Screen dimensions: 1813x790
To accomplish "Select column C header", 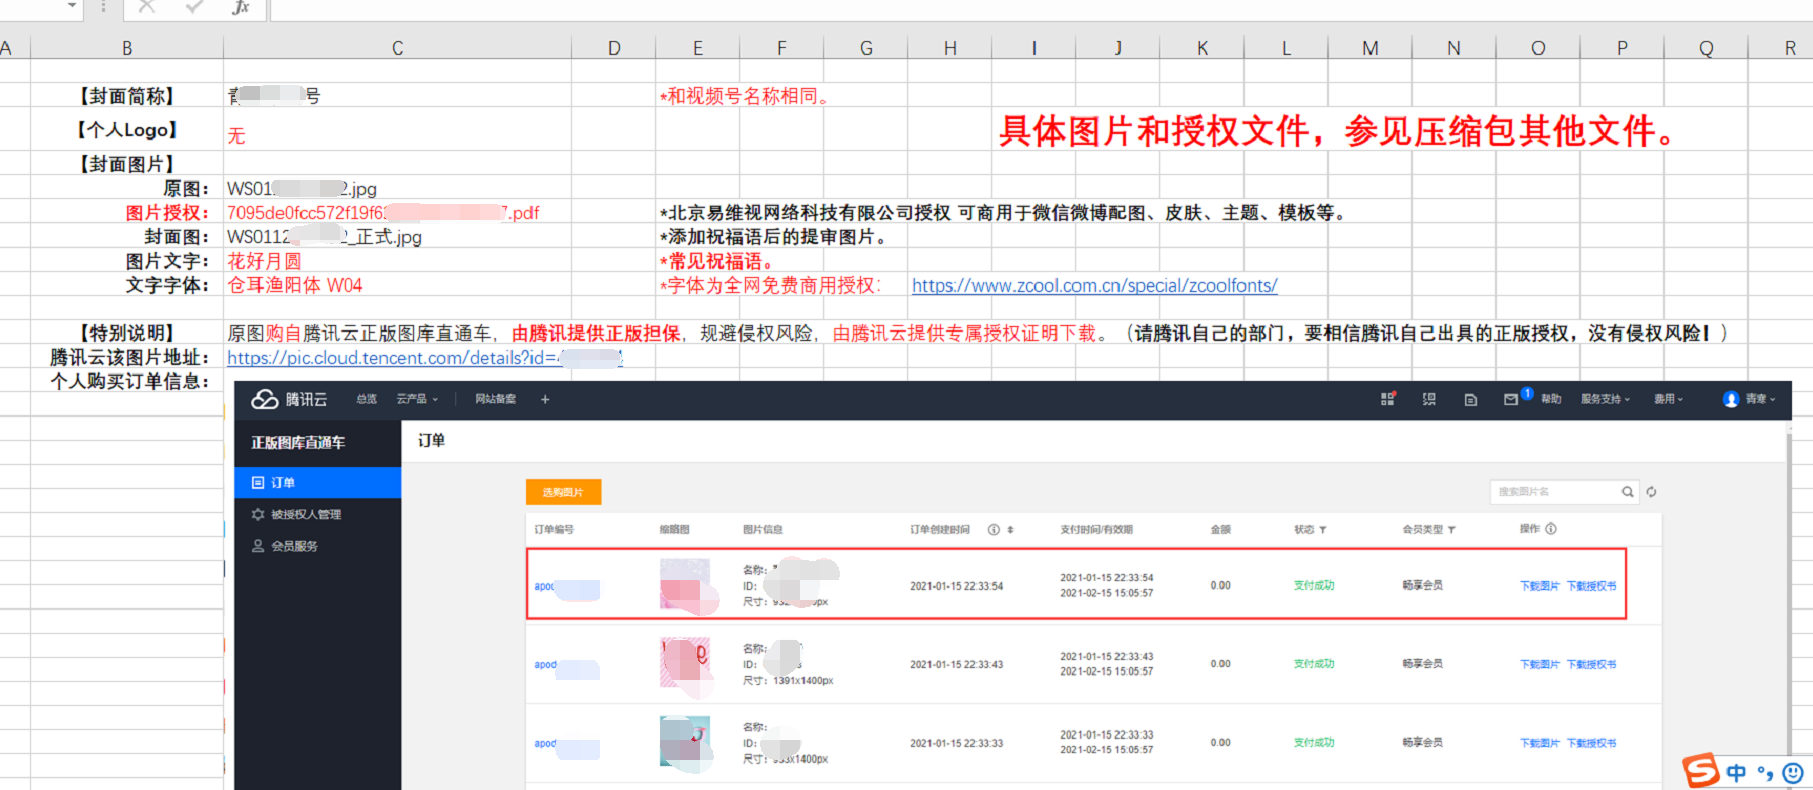I will [x=397, y=48].
